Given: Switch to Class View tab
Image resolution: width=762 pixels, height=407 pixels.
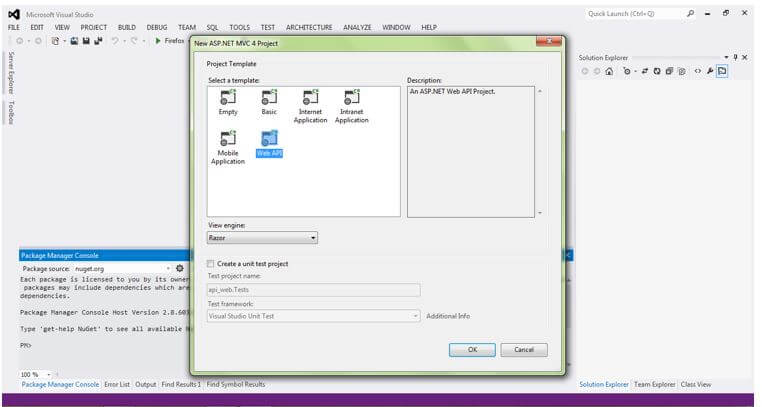Looking at the screenshot, I should (696, 384).
